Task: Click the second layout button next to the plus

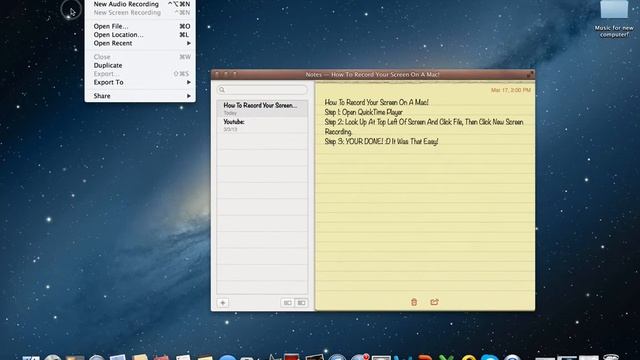Action: coord(301,303)
